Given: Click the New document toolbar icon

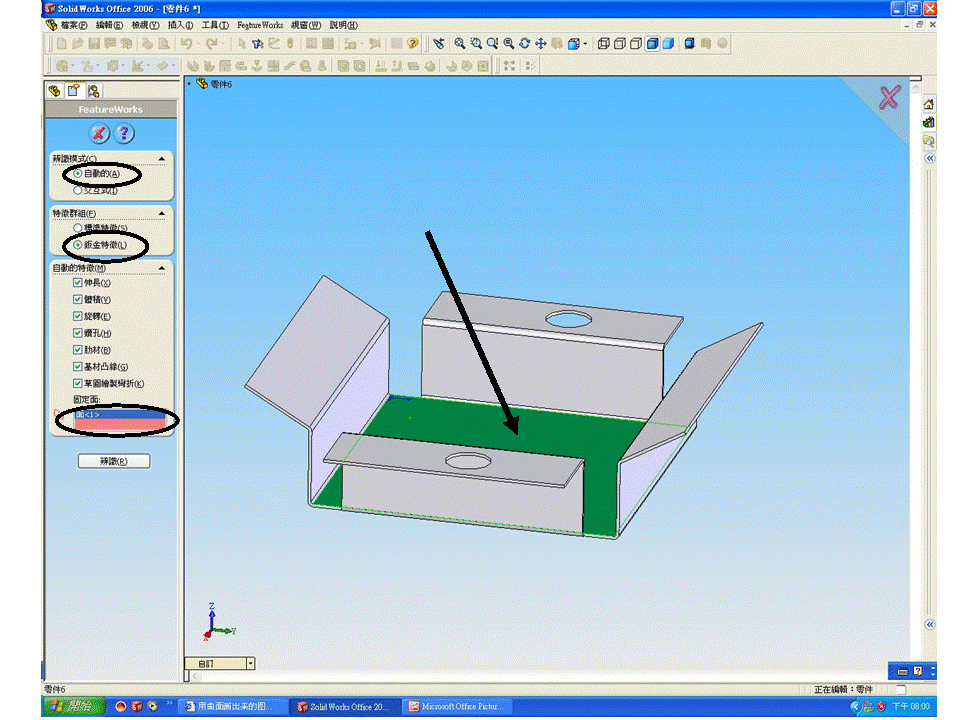Looking at the screenshot, I should click(61, 43).
